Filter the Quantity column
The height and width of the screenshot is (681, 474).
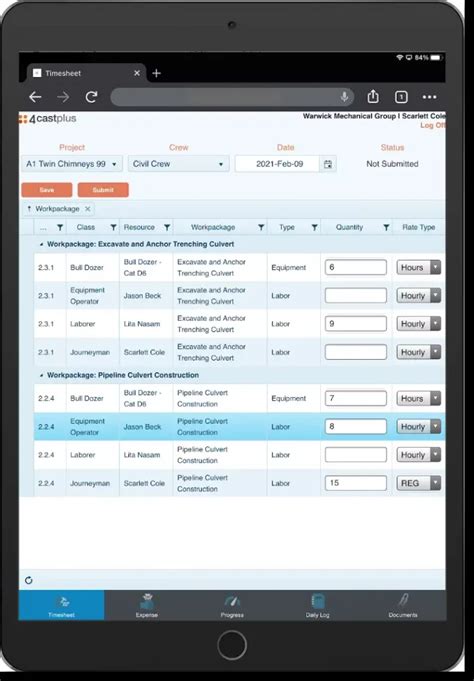[x=386, y=227]
